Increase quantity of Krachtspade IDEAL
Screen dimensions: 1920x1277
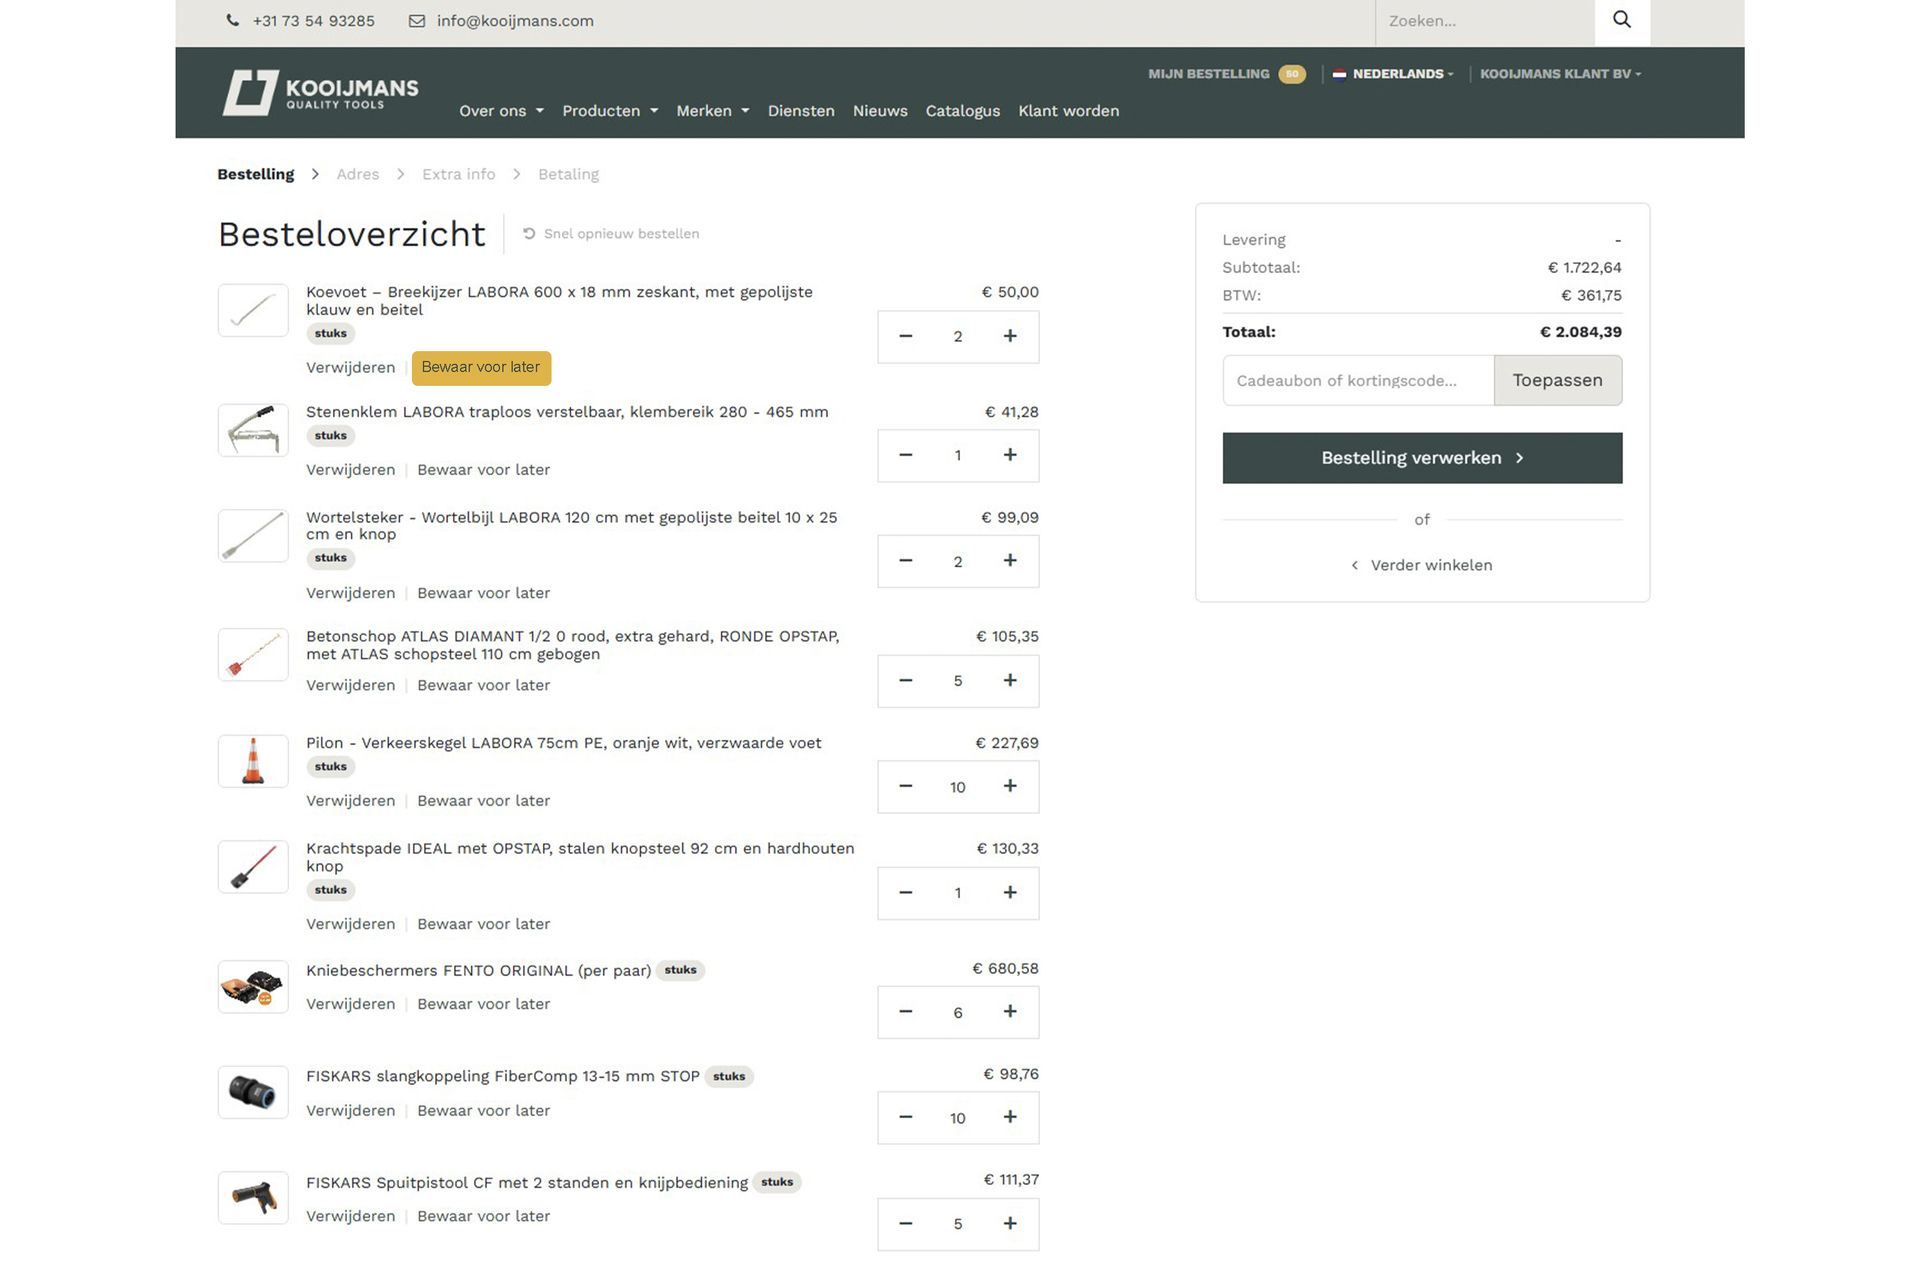(x=1010, y=893)
